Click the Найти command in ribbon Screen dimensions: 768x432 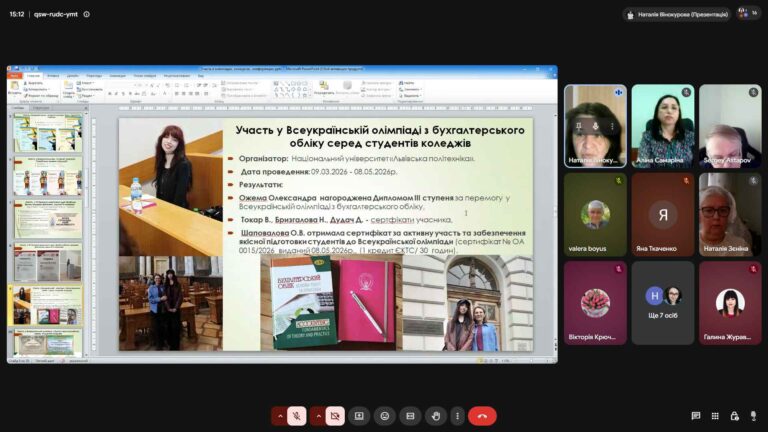point(407,83)
